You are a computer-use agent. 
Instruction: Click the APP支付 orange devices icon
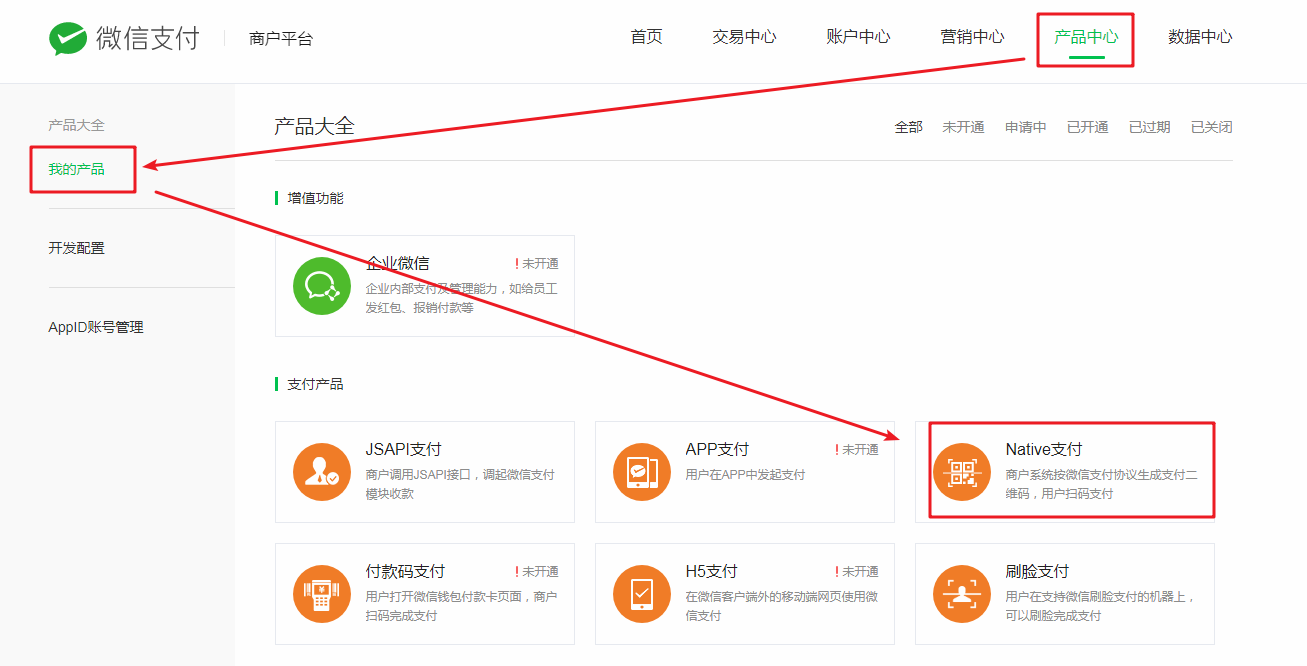click(x=642, y=472)
